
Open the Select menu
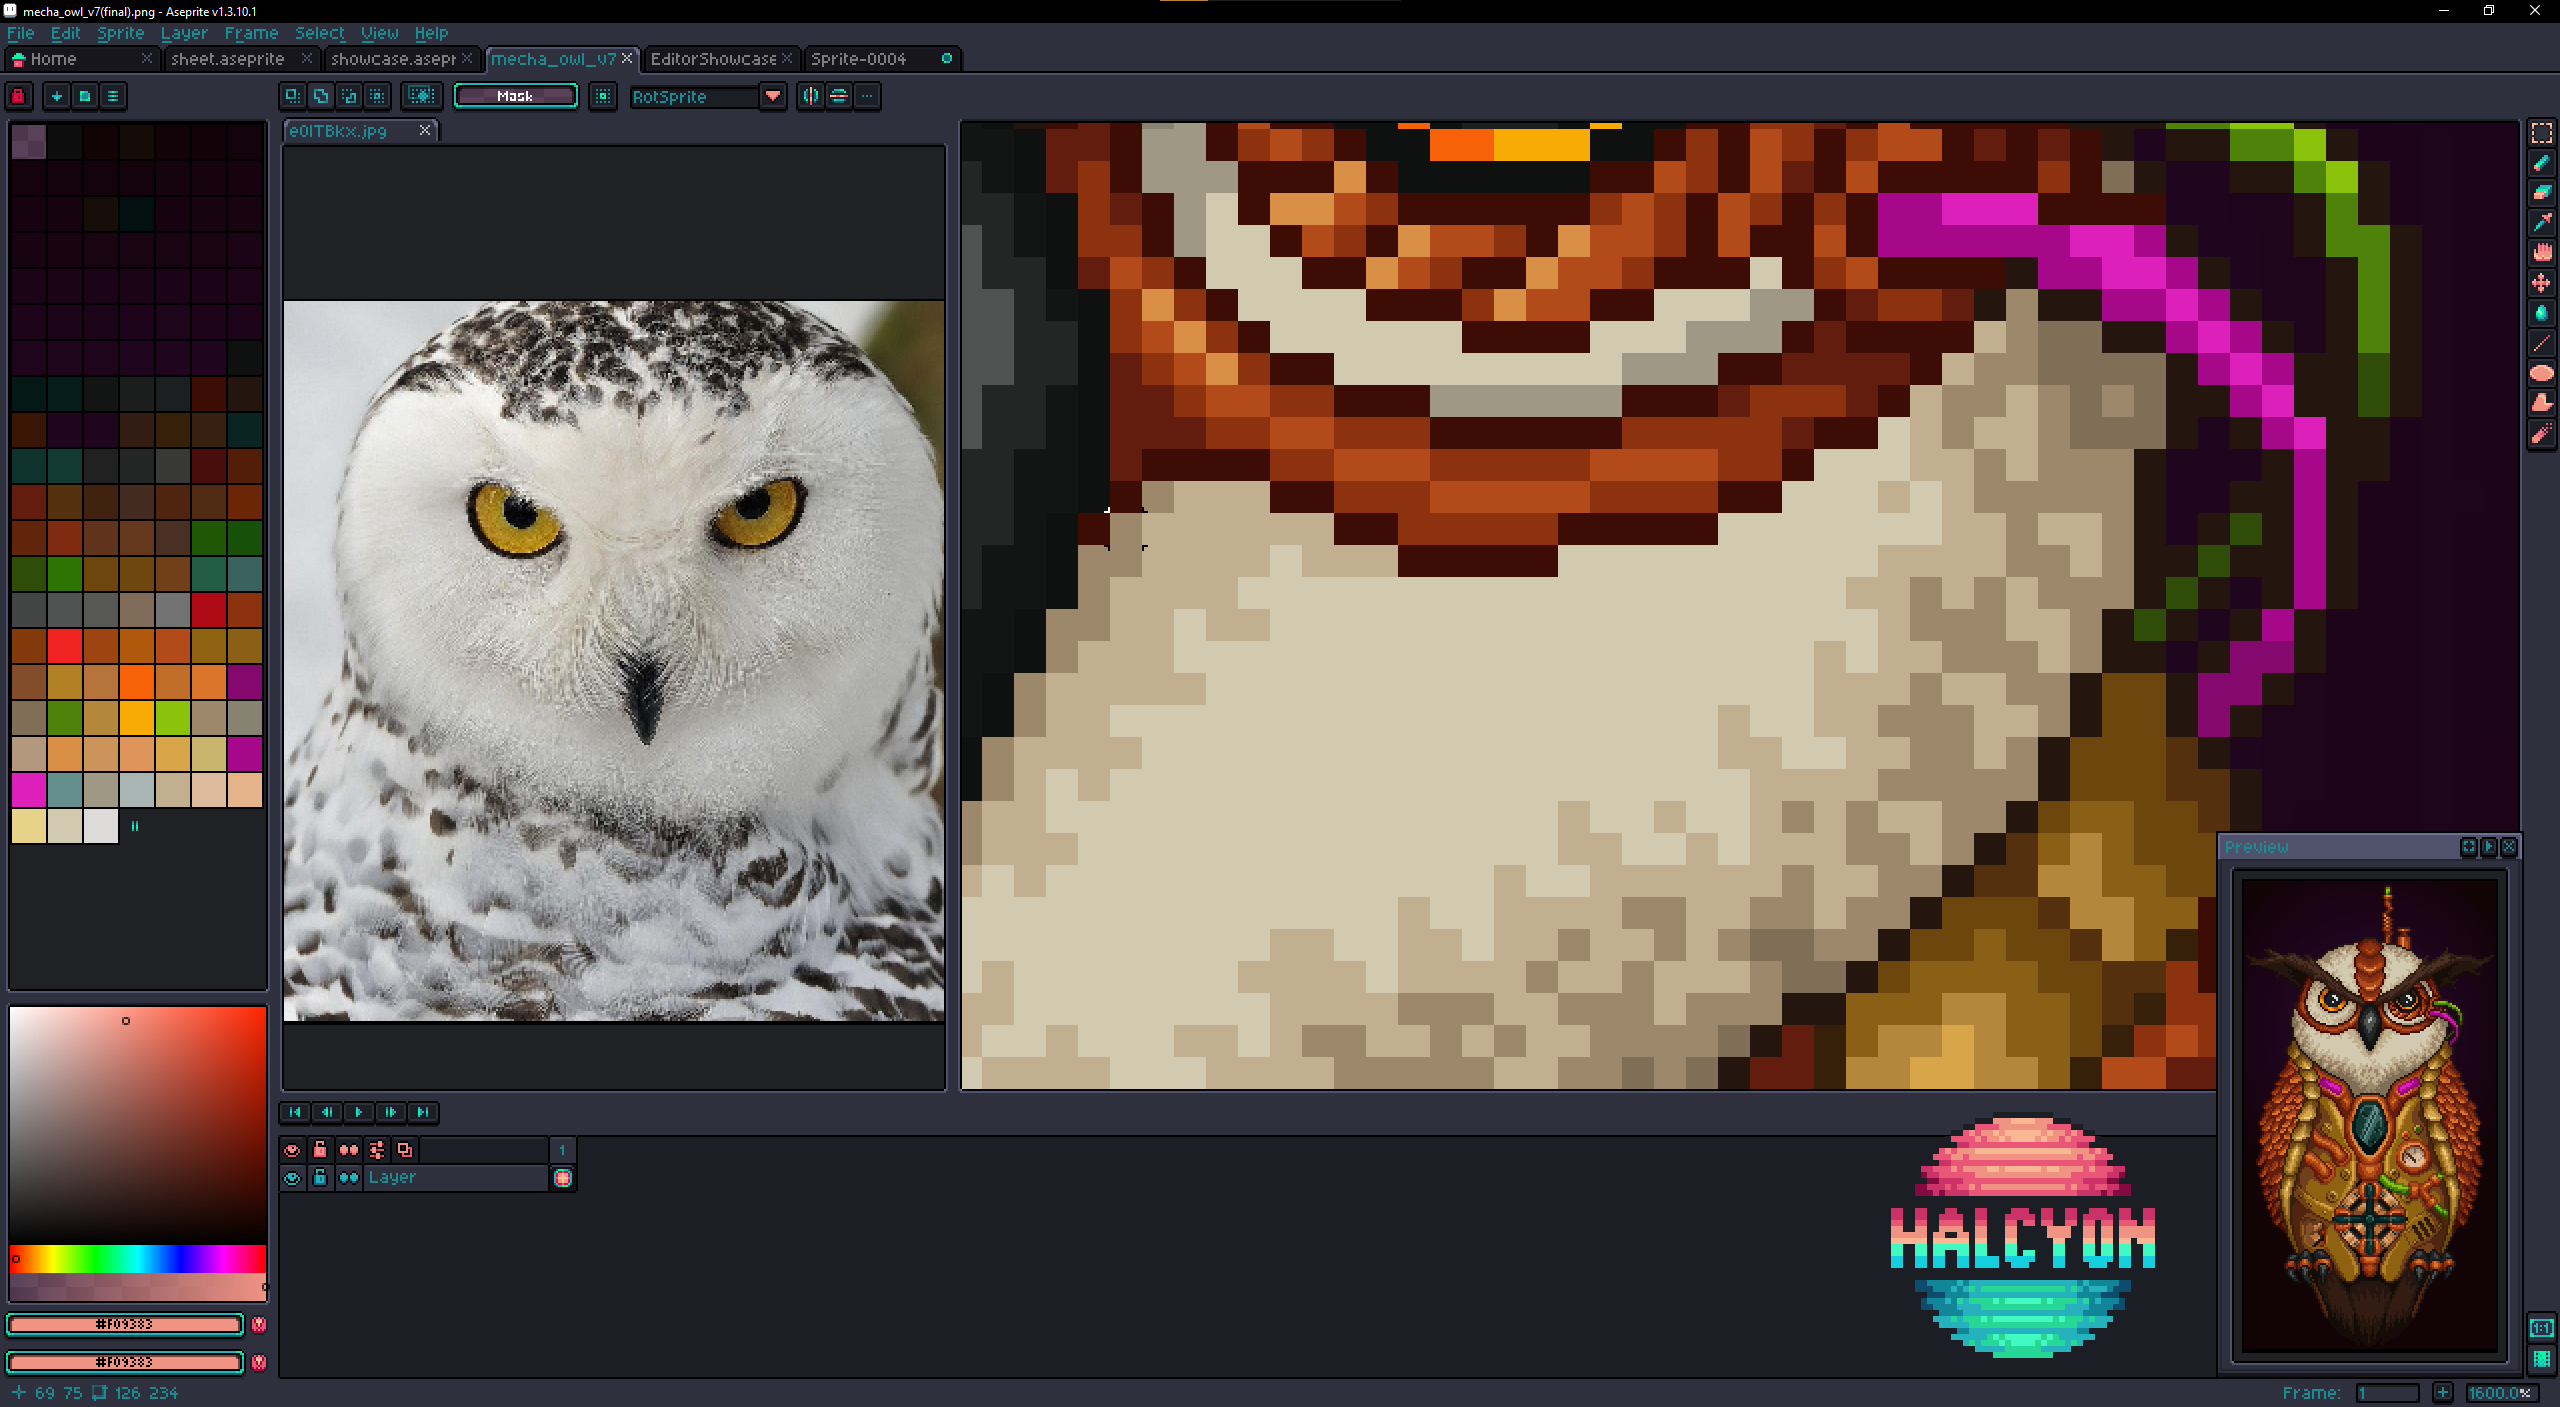pos(320,33)
